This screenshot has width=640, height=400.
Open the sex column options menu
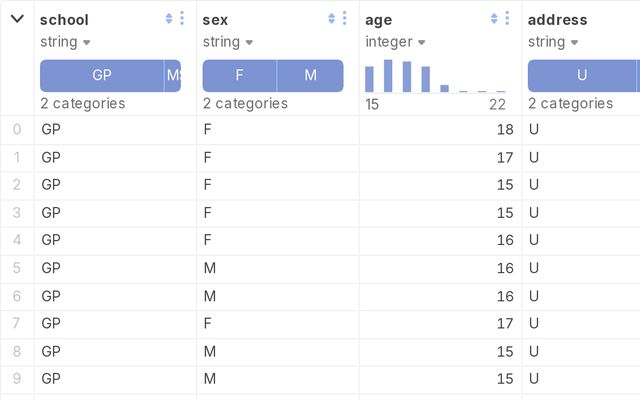[x=344, y=18]
